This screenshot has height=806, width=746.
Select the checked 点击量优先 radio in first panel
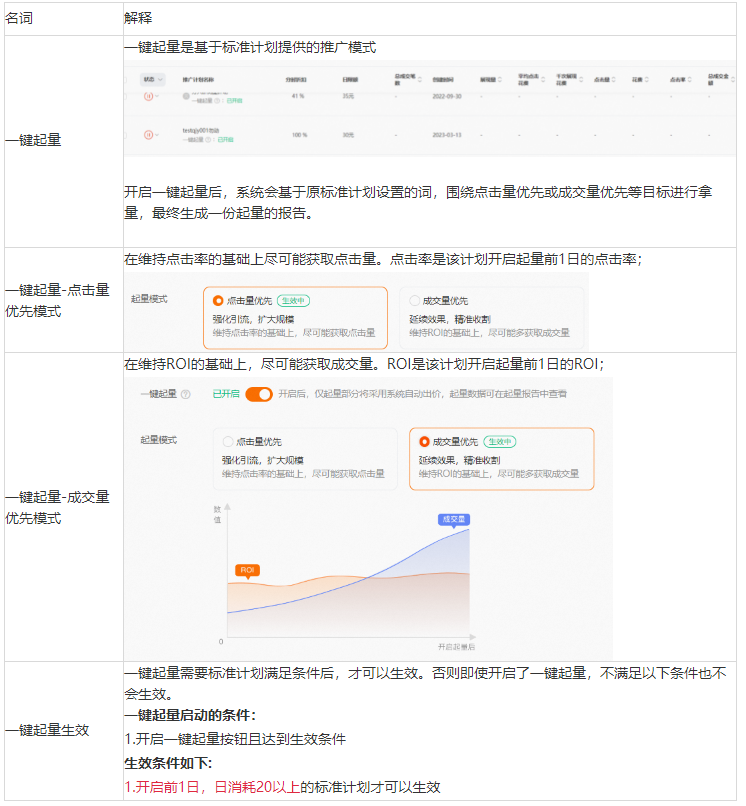(218, 300)
